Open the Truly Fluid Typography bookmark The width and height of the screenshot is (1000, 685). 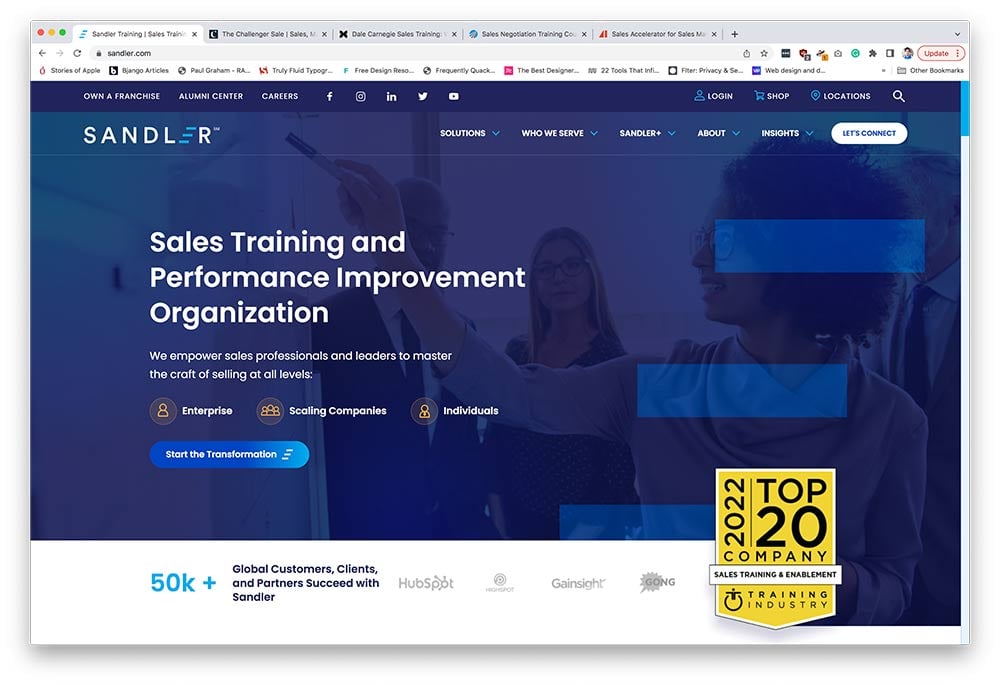296,70
